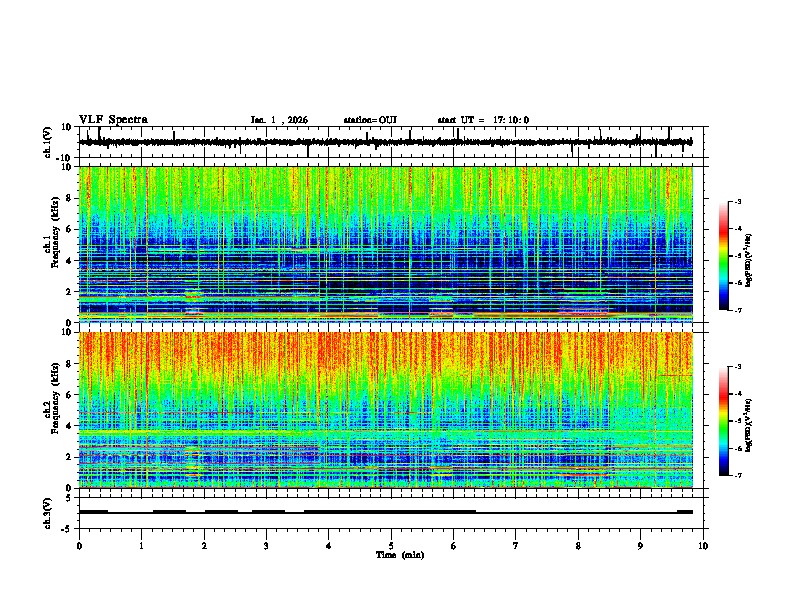This screenshot has width=792, height=612.
Task: Click the "ch.1(V)" waveform axis label
Action: click(x=48, y=142)
